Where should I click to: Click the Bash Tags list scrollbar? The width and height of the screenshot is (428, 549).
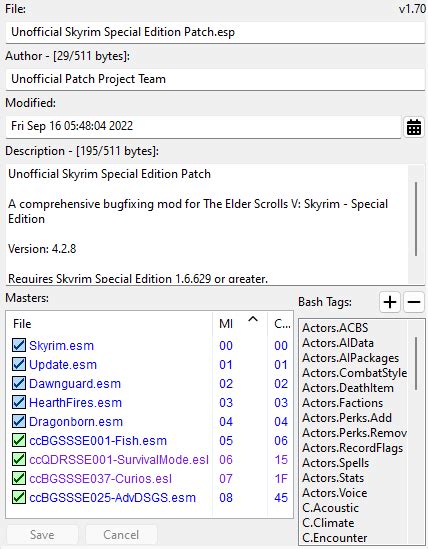coord(416,363)
